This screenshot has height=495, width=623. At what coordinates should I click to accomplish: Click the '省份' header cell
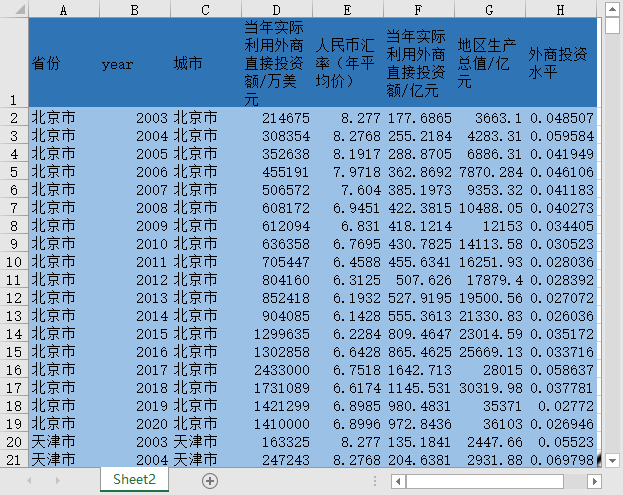(x=64, y=63)
